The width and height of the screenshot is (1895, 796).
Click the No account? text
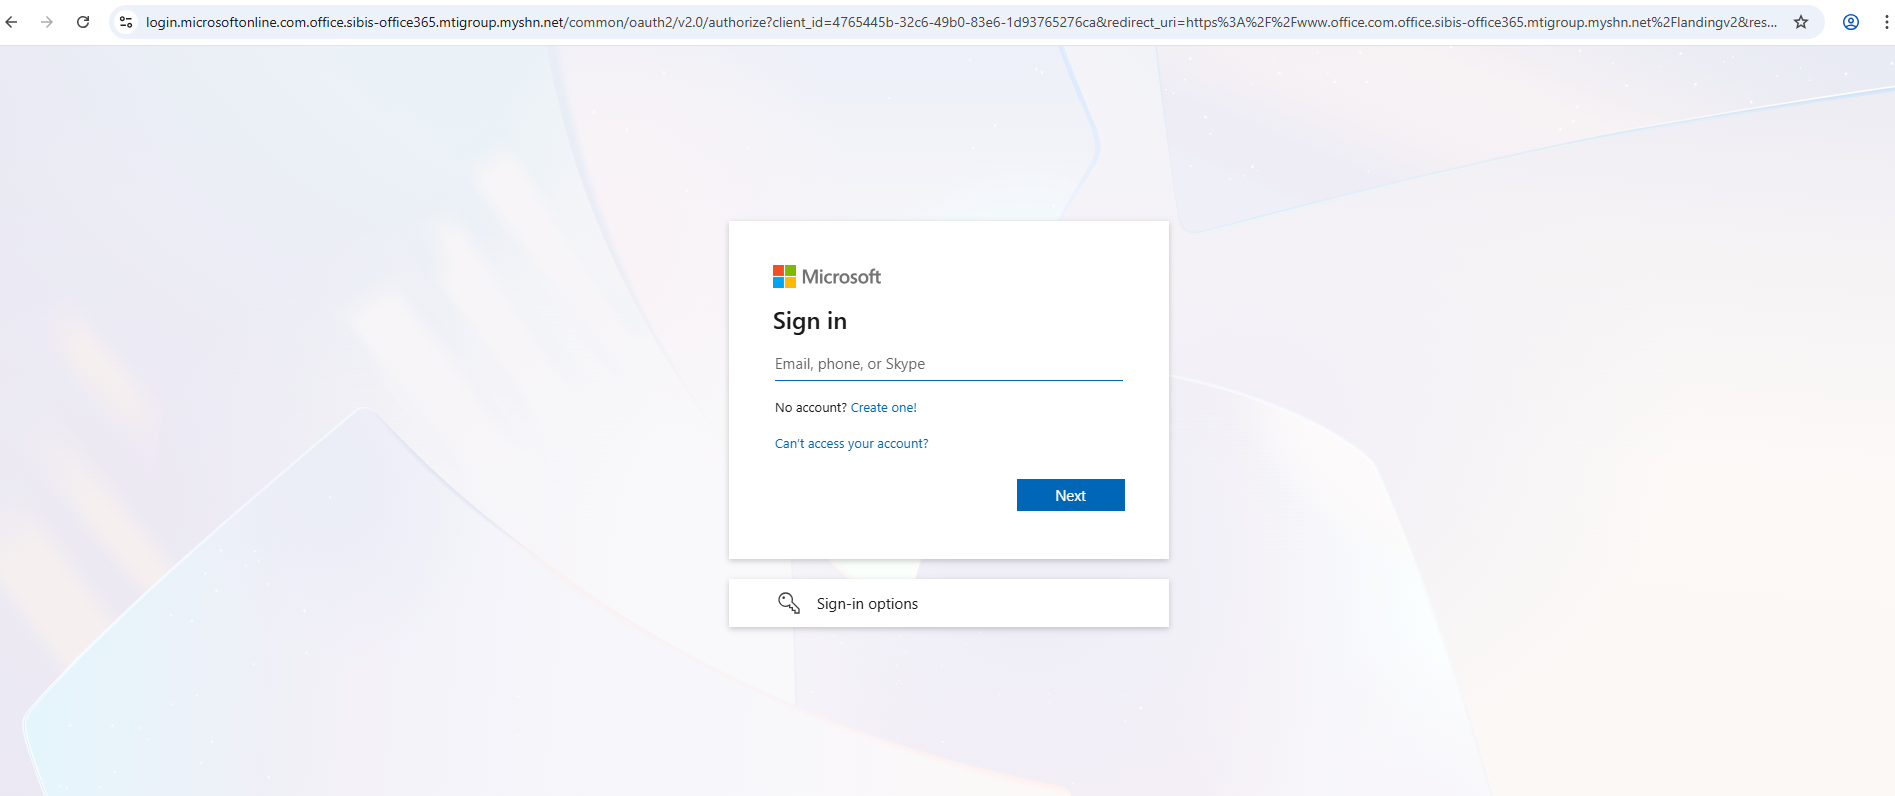coord(811,408)
